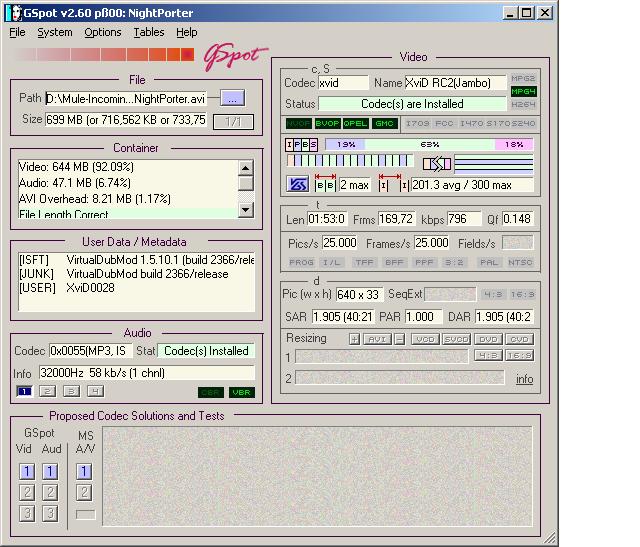Run GSpot Aud test 1
The height and width of the screenshot is (547, 640).
click(50, 471)
